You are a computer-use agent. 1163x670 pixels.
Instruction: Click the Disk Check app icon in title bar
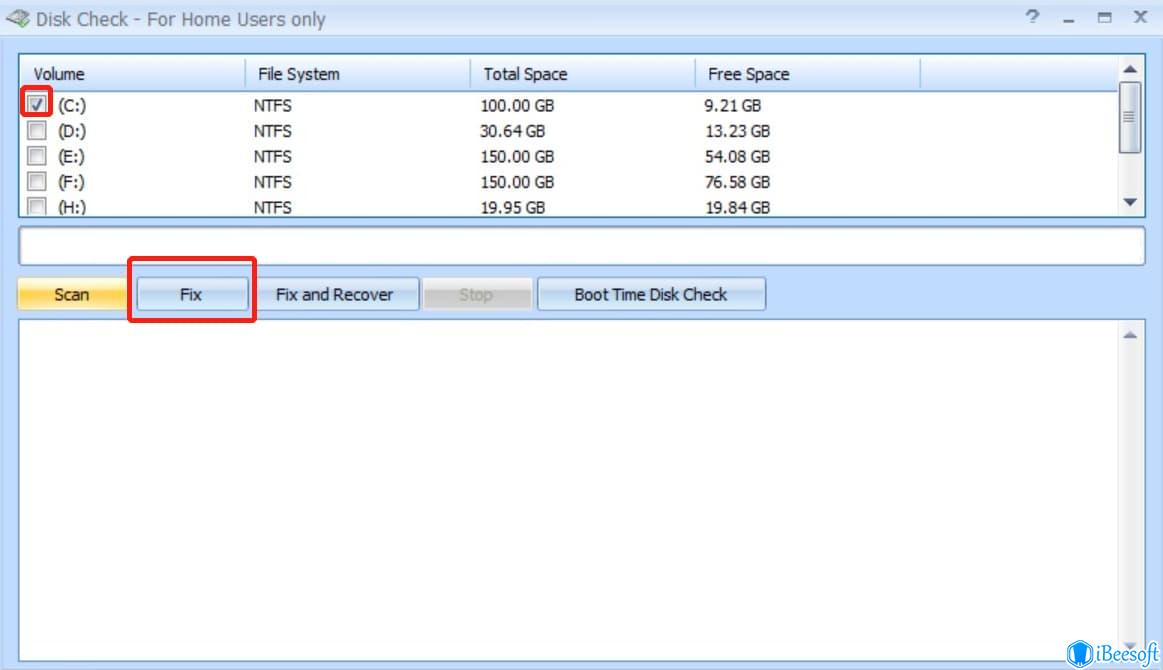tap(18, 19)
